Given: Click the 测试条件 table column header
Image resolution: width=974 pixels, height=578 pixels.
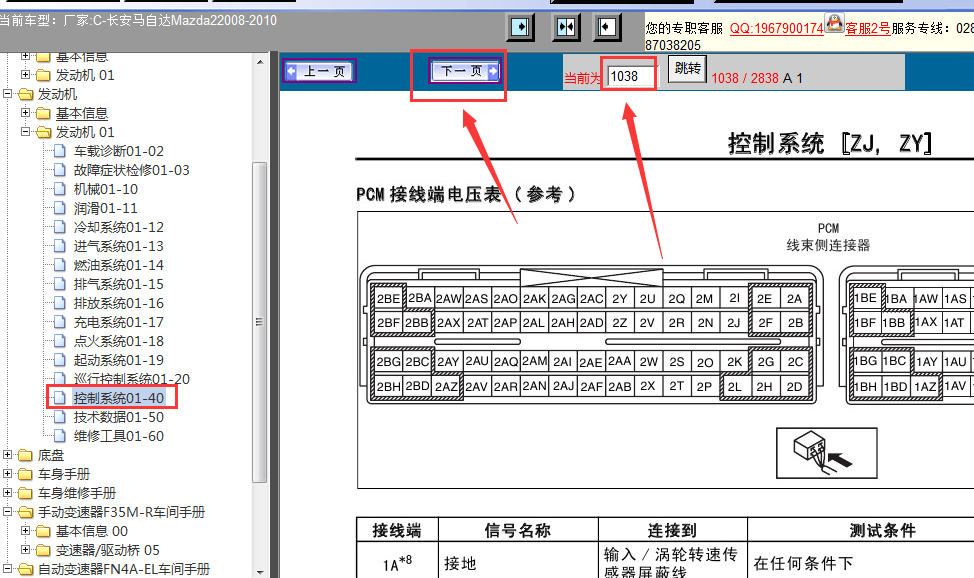Looking at the screenshot, I should 882,530.
